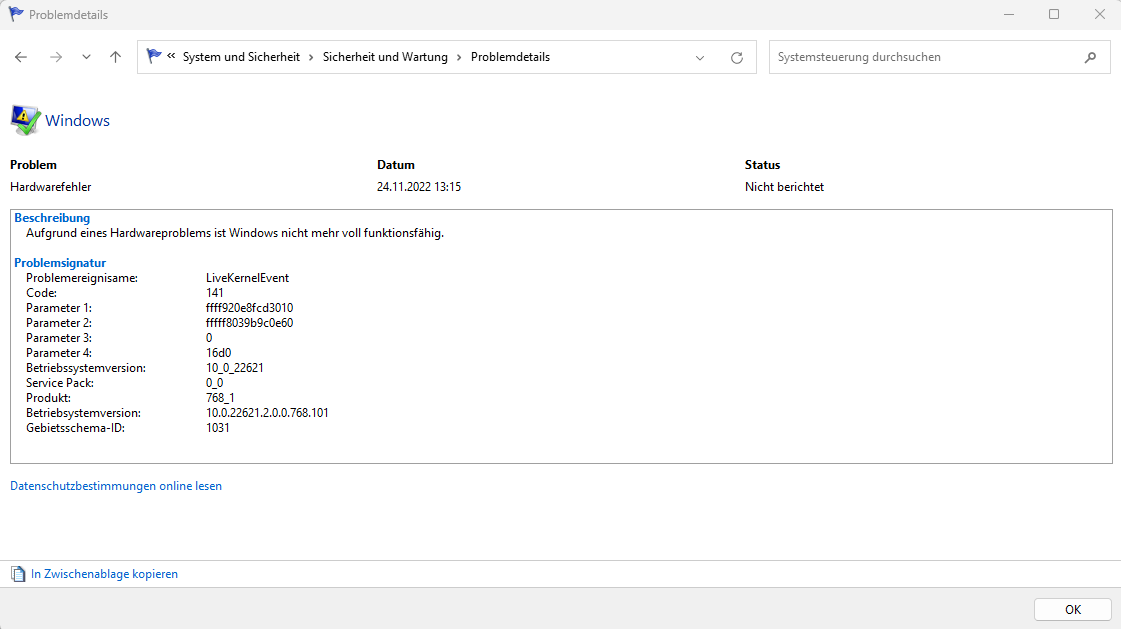Select the Parameter 3 value 0
This screenshot has width=1121, height=629.
pyautogui.click(x=209, y=338)
